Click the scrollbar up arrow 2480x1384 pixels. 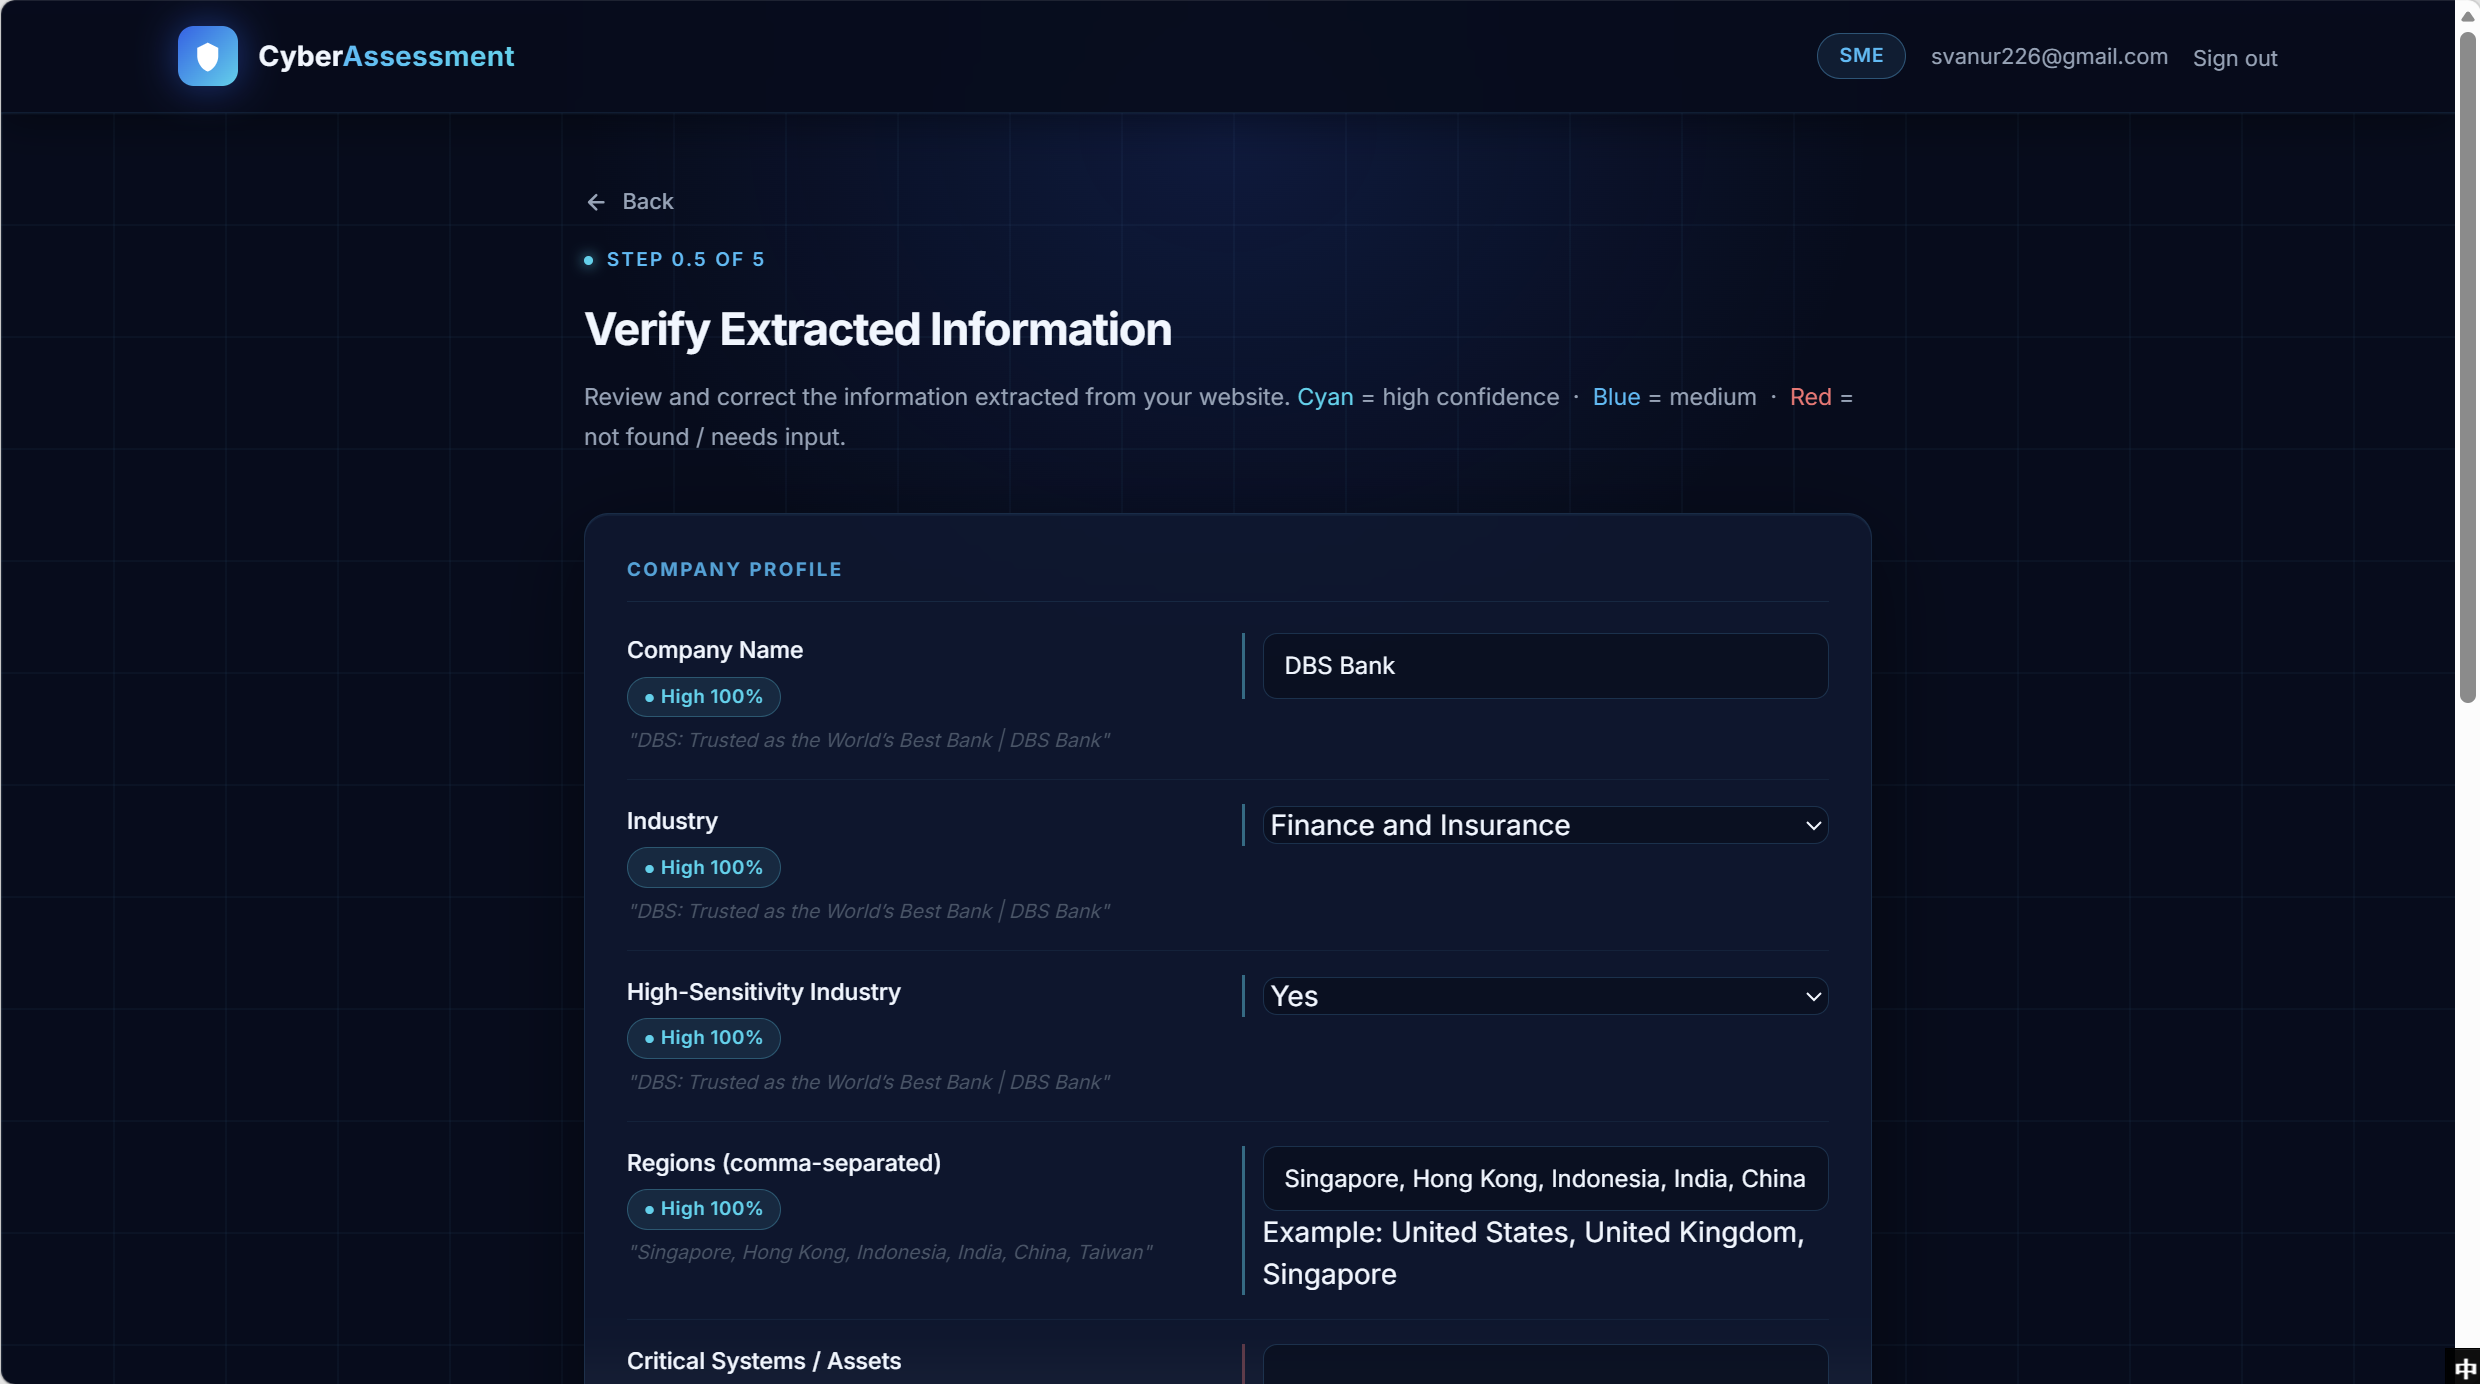pos(2468,15)
